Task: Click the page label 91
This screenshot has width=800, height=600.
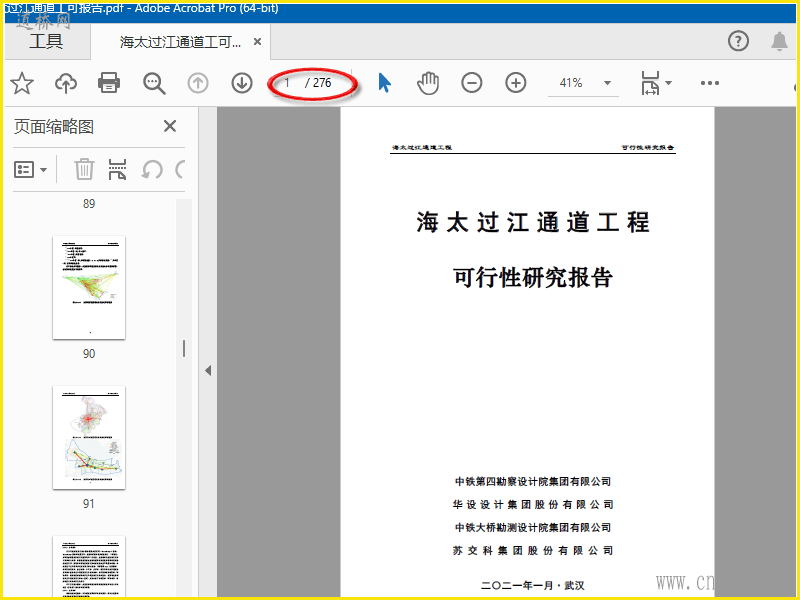Action: click(x=89, y=504)
